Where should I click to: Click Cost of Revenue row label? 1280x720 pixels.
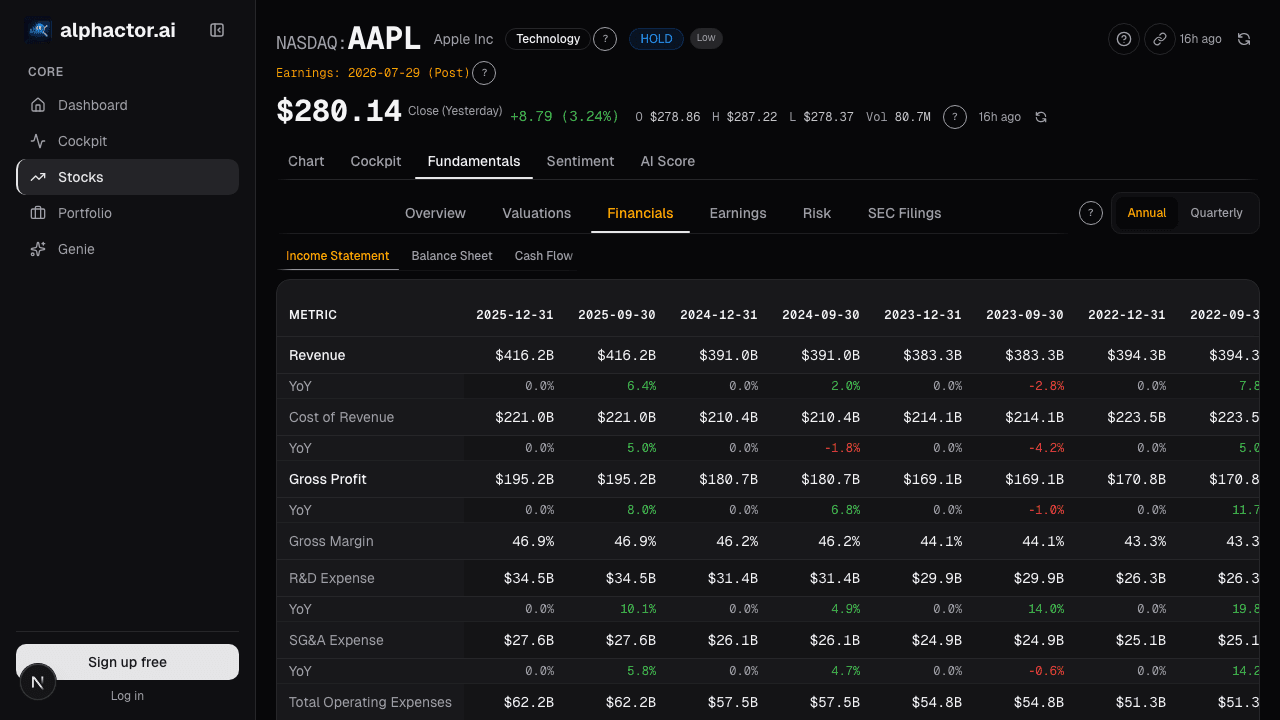pyautogui.click(x=341, y=417)
